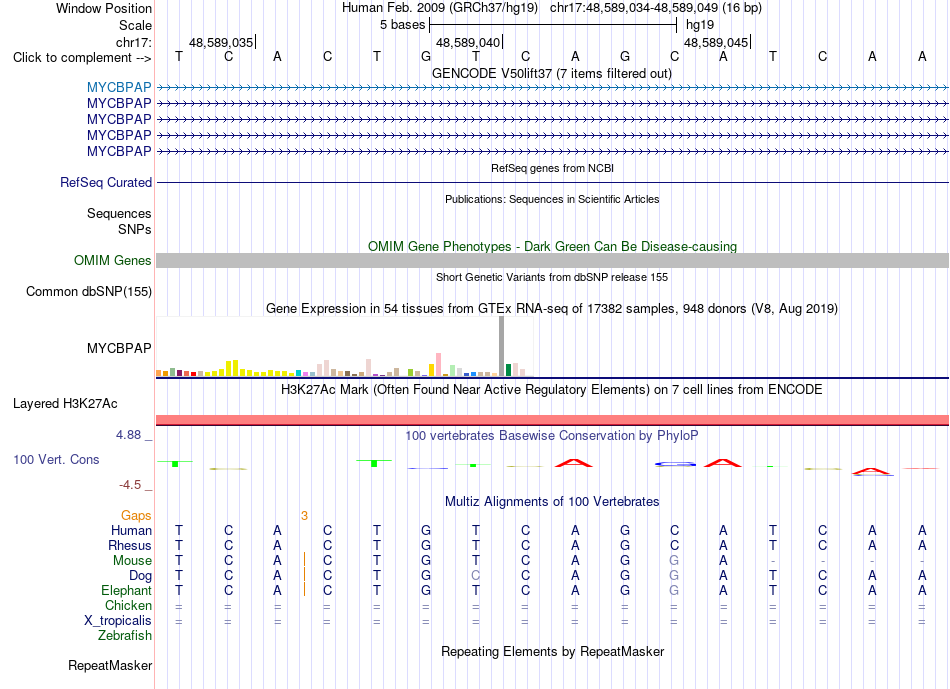Click 'Click to complement -->' to flip the bases

click(82, 58)
